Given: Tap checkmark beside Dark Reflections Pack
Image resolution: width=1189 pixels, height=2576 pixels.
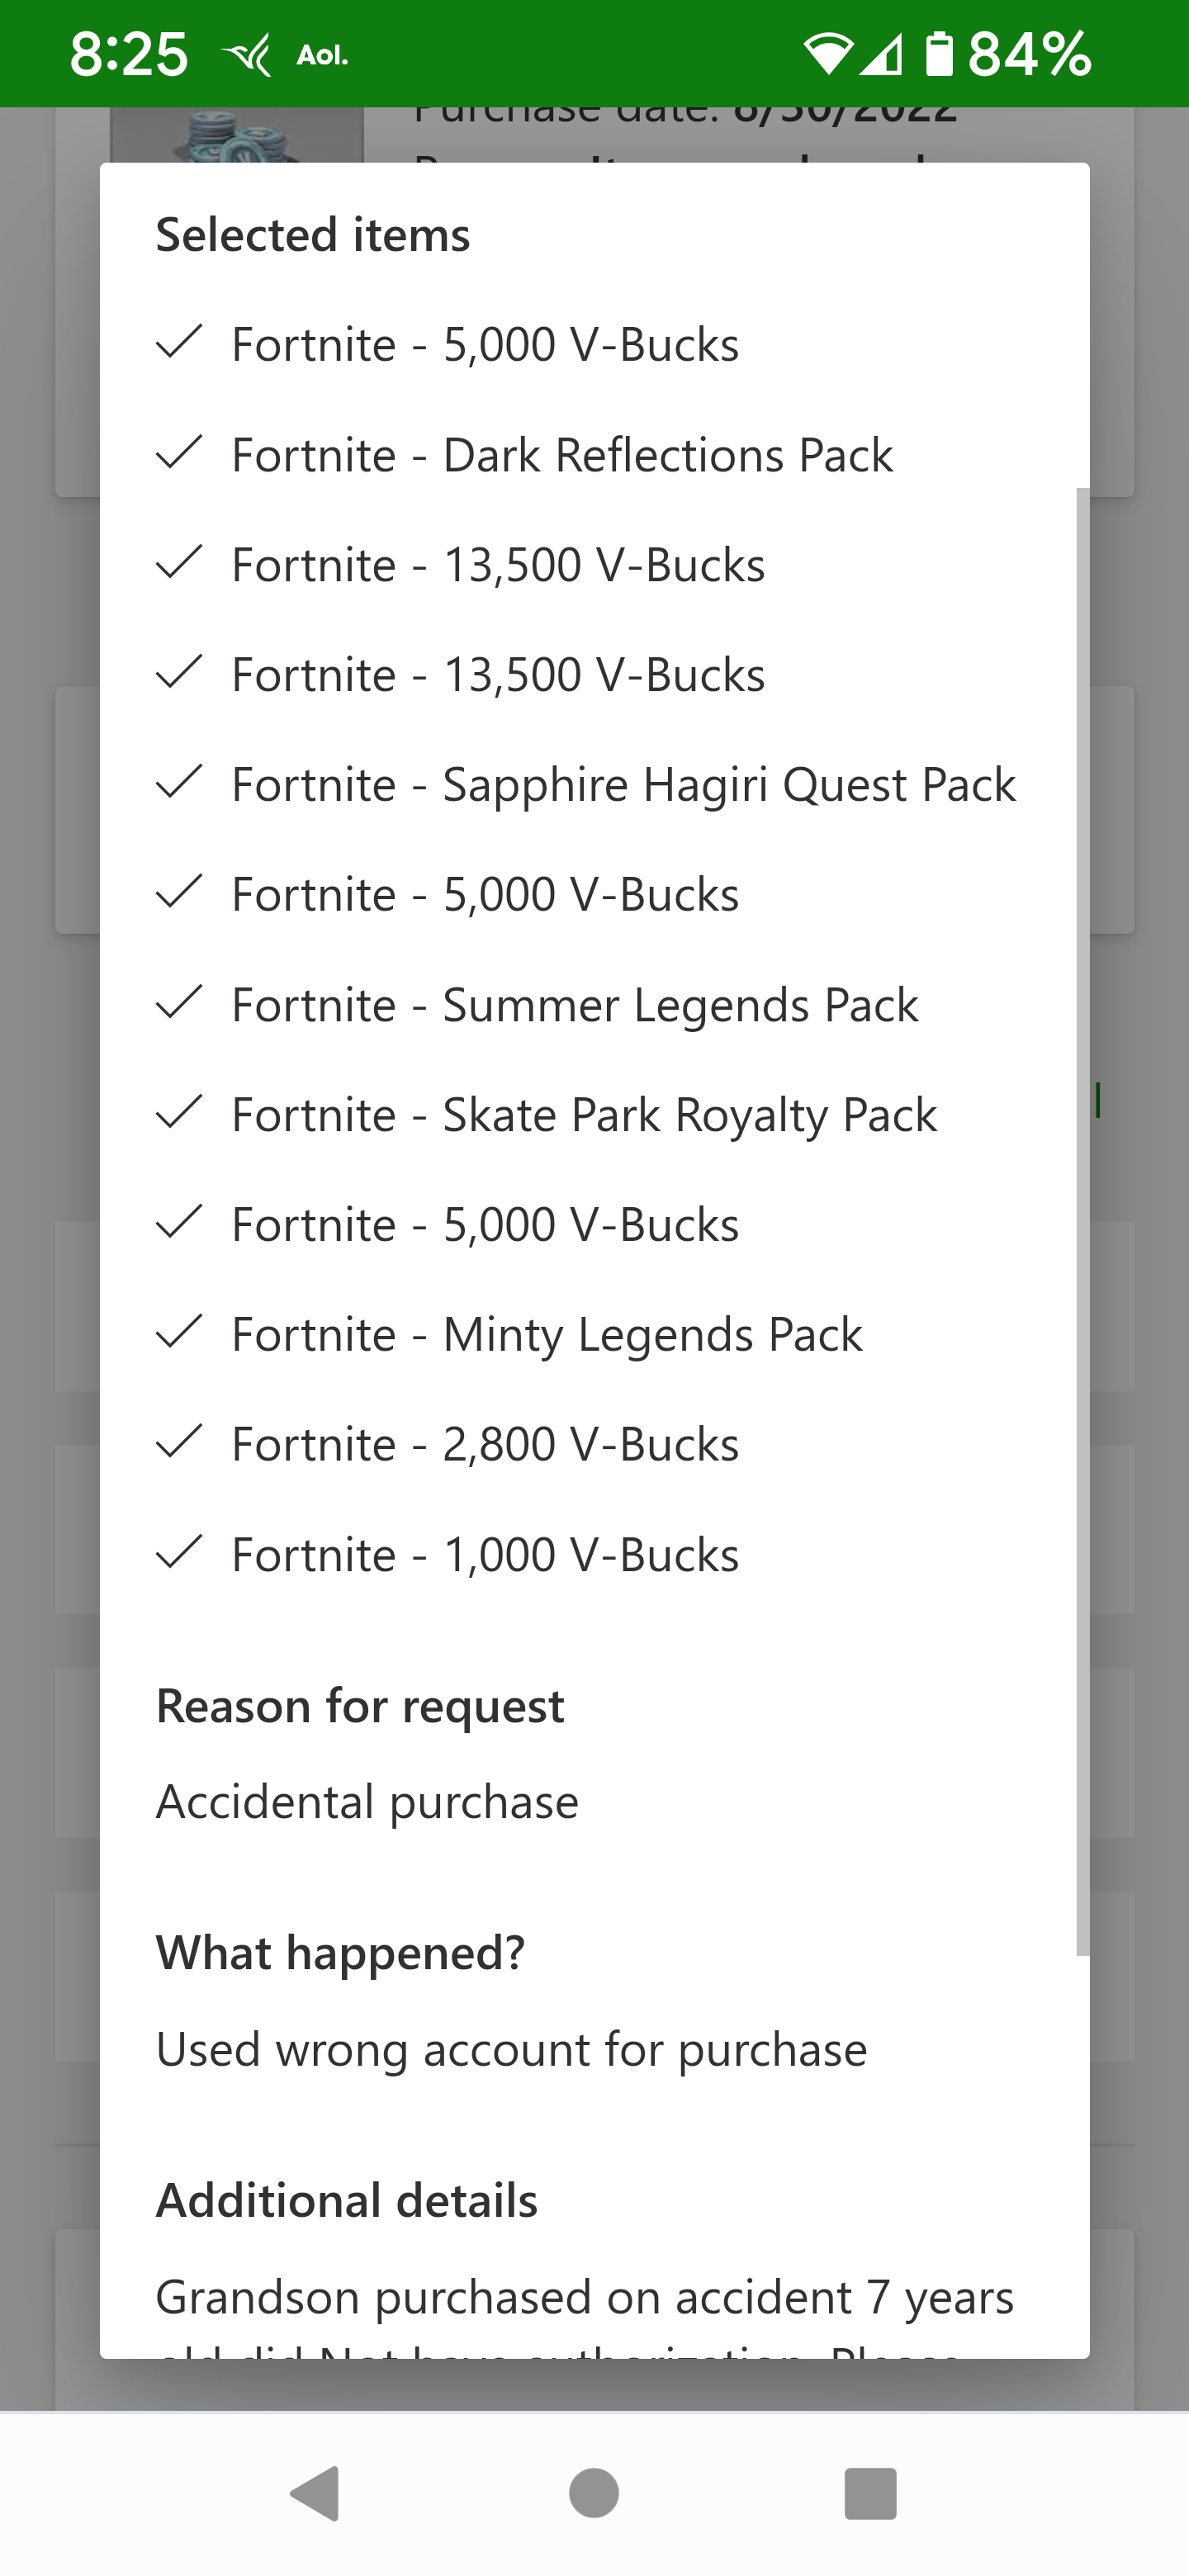Looking at the screenshot, I should (180, 453).
